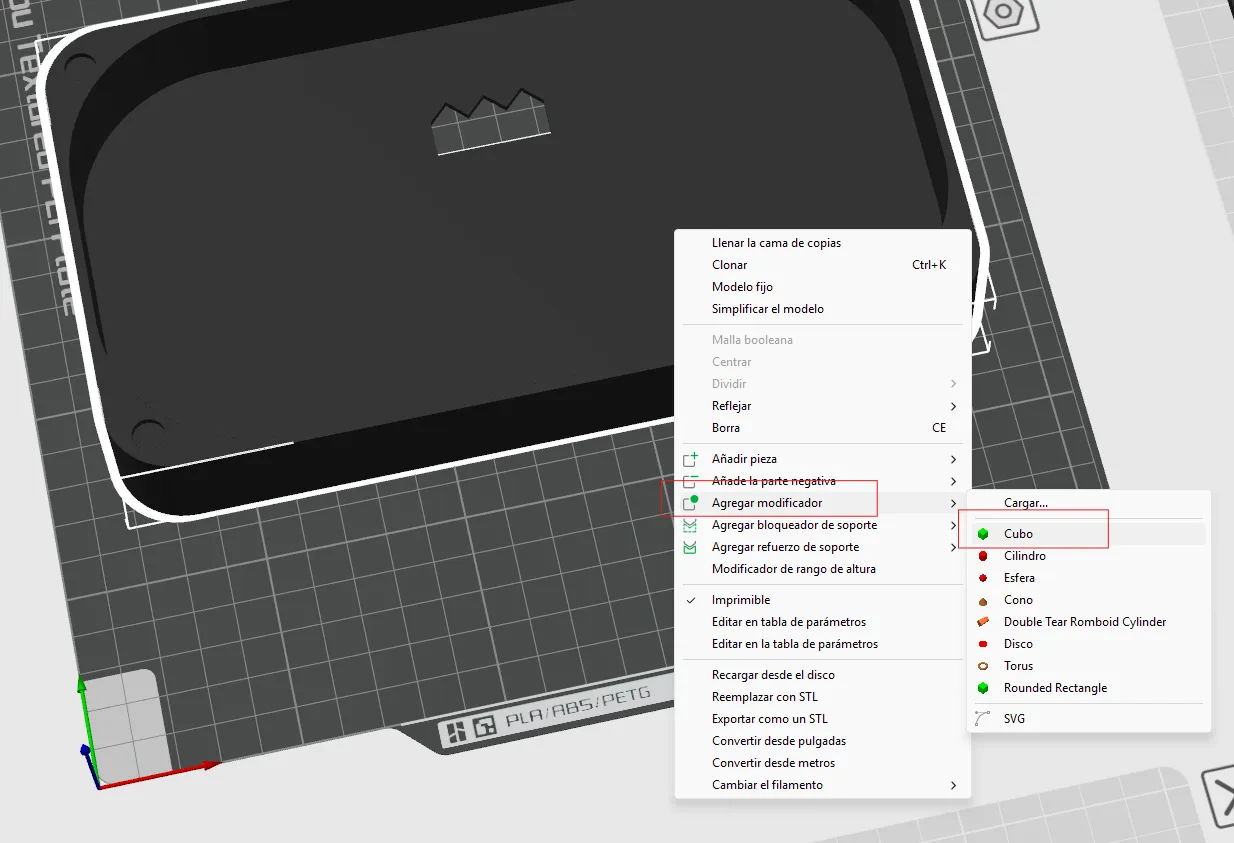The image size is (1234, 843).
Task: Select the Esfera shape icon
Action: [x=983, y=578]
